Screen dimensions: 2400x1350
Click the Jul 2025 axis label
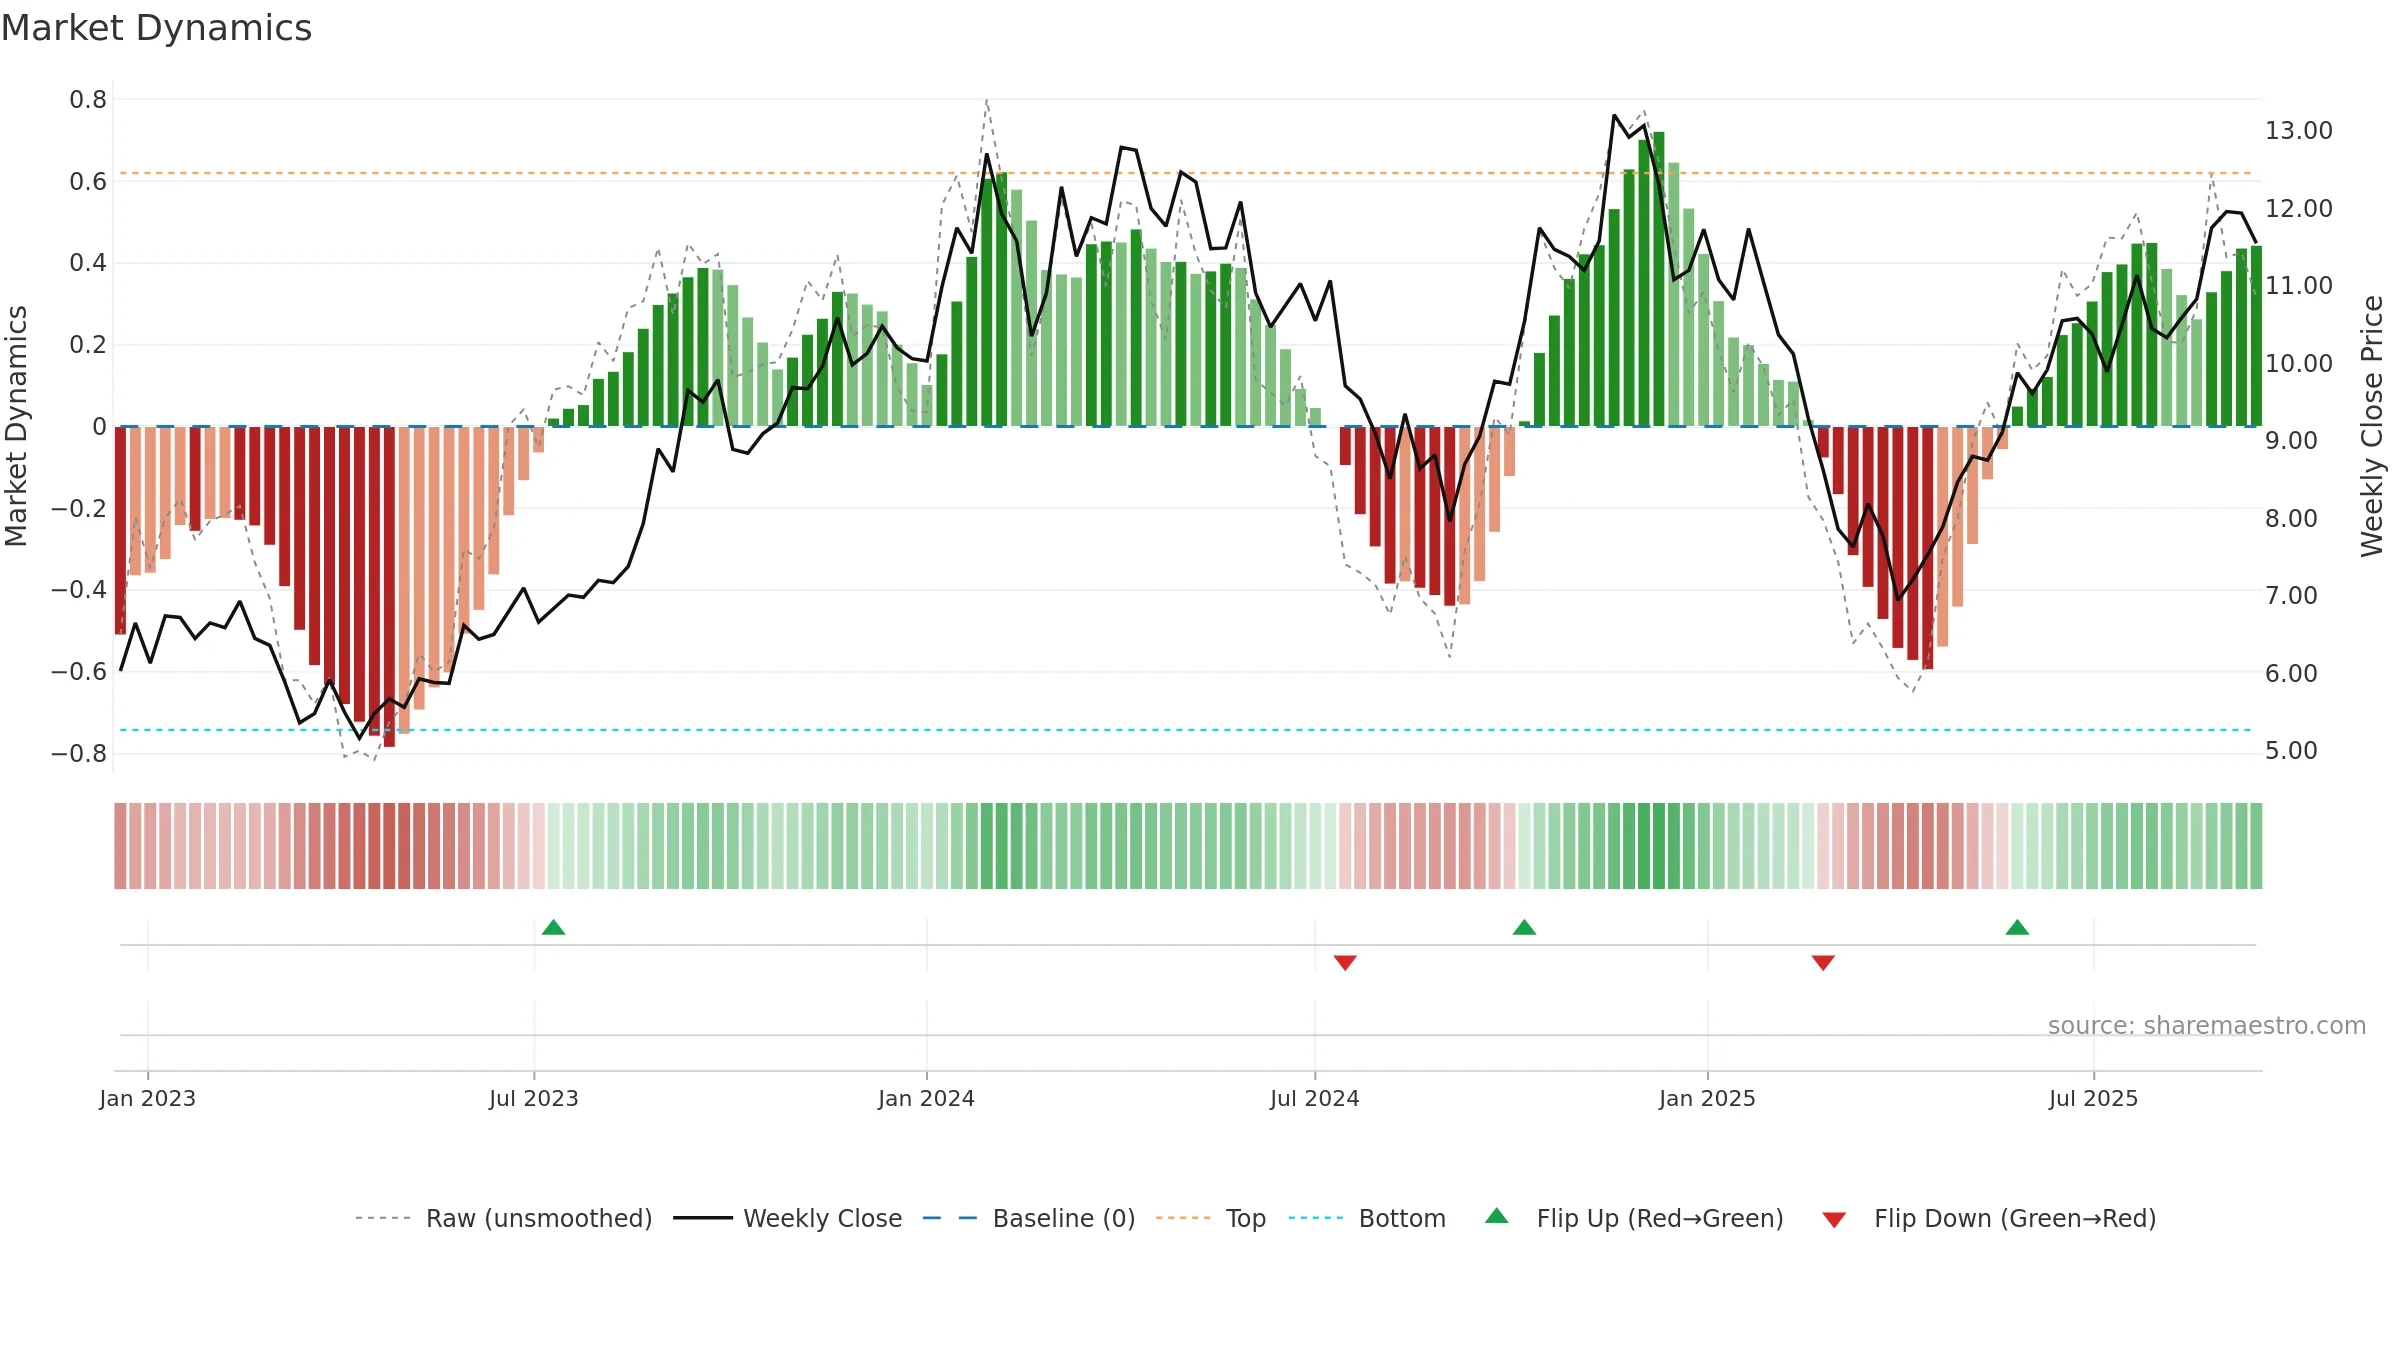pyautogui.click(x=2094, y=1098)
